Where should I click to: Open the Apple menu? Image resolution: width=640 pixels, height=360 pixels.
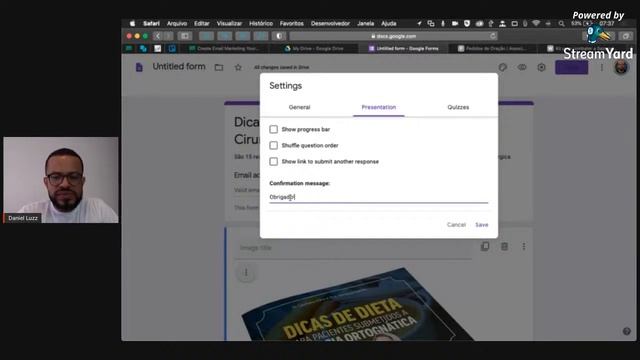(x=132, y=24)
